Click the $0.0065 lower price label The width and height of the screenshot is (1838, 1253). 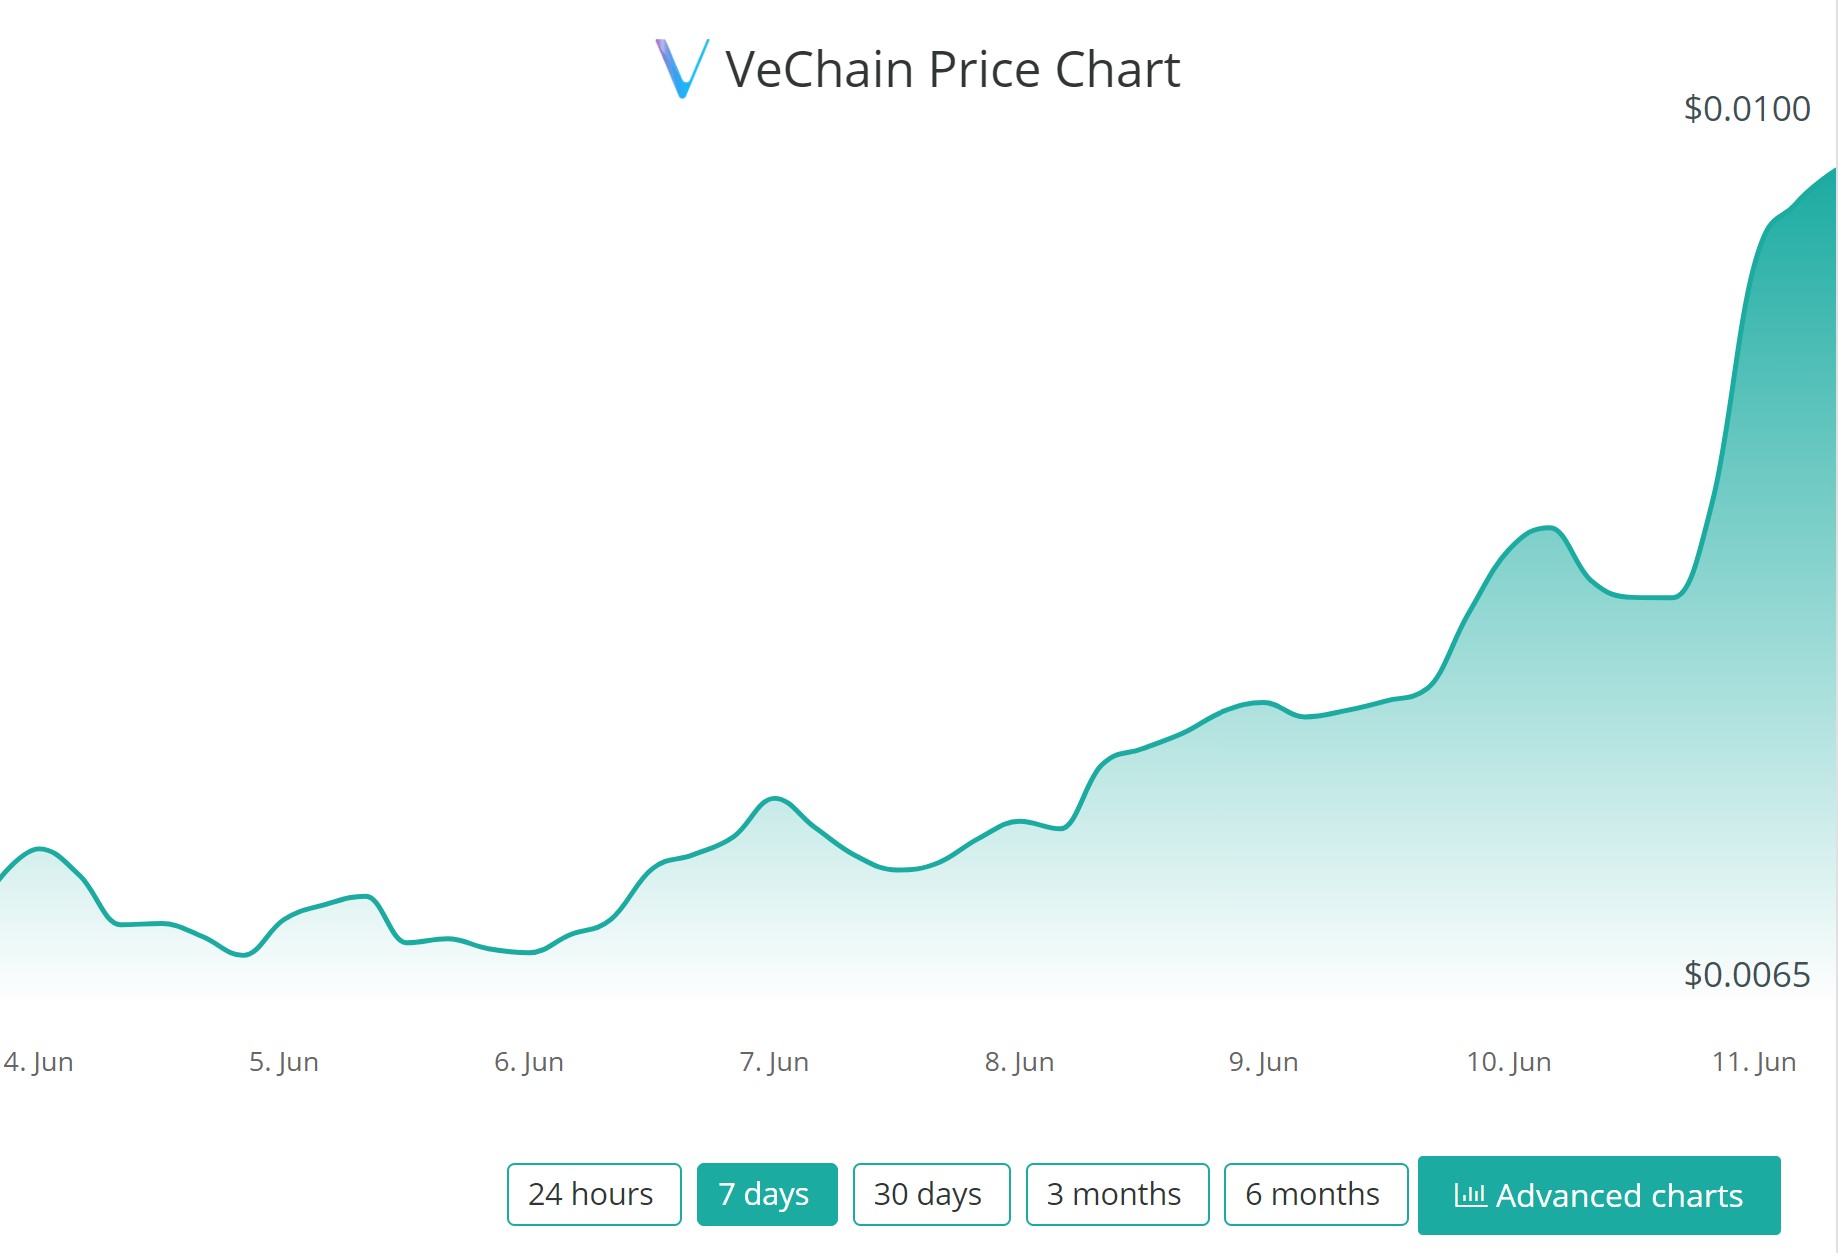point(1746,974)
